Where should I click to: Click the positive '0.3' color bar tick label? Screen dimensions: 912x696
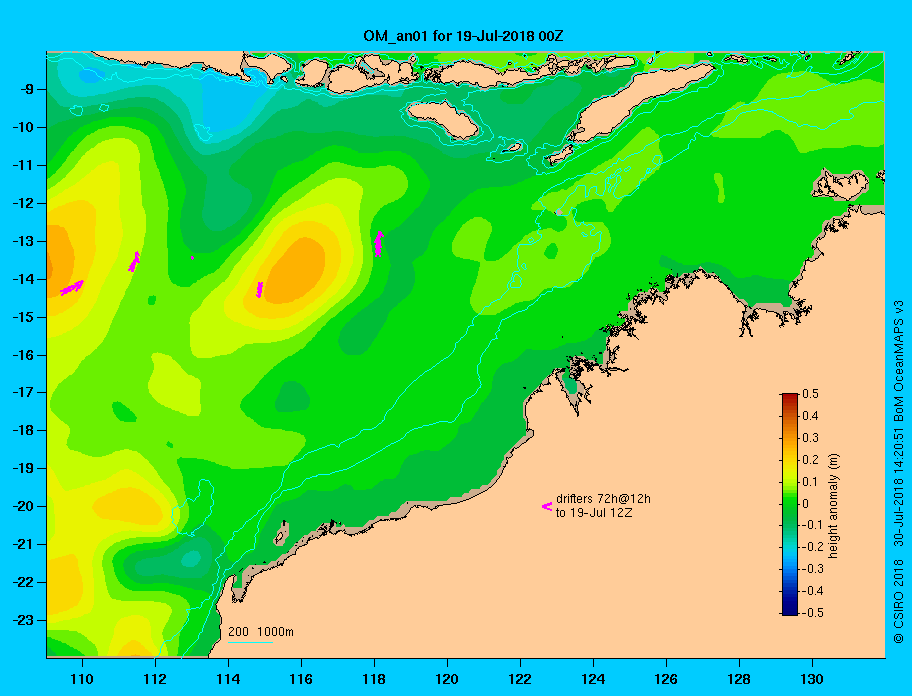coord(810,438)
